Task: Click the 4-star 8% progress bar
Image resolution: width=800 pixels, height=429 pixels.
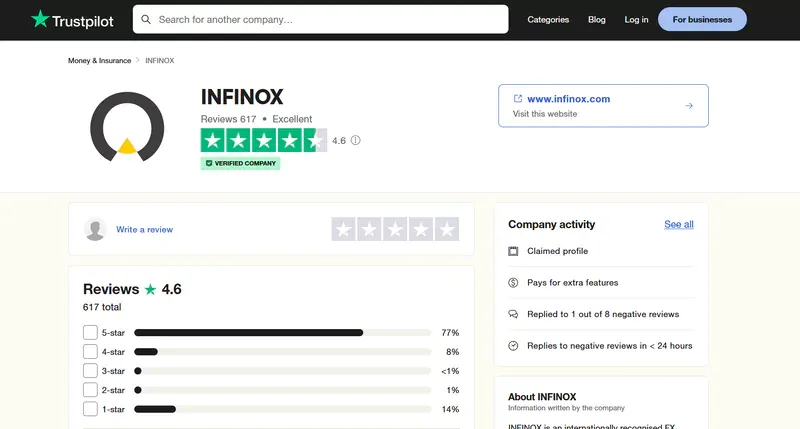Action: pos(283,351)
